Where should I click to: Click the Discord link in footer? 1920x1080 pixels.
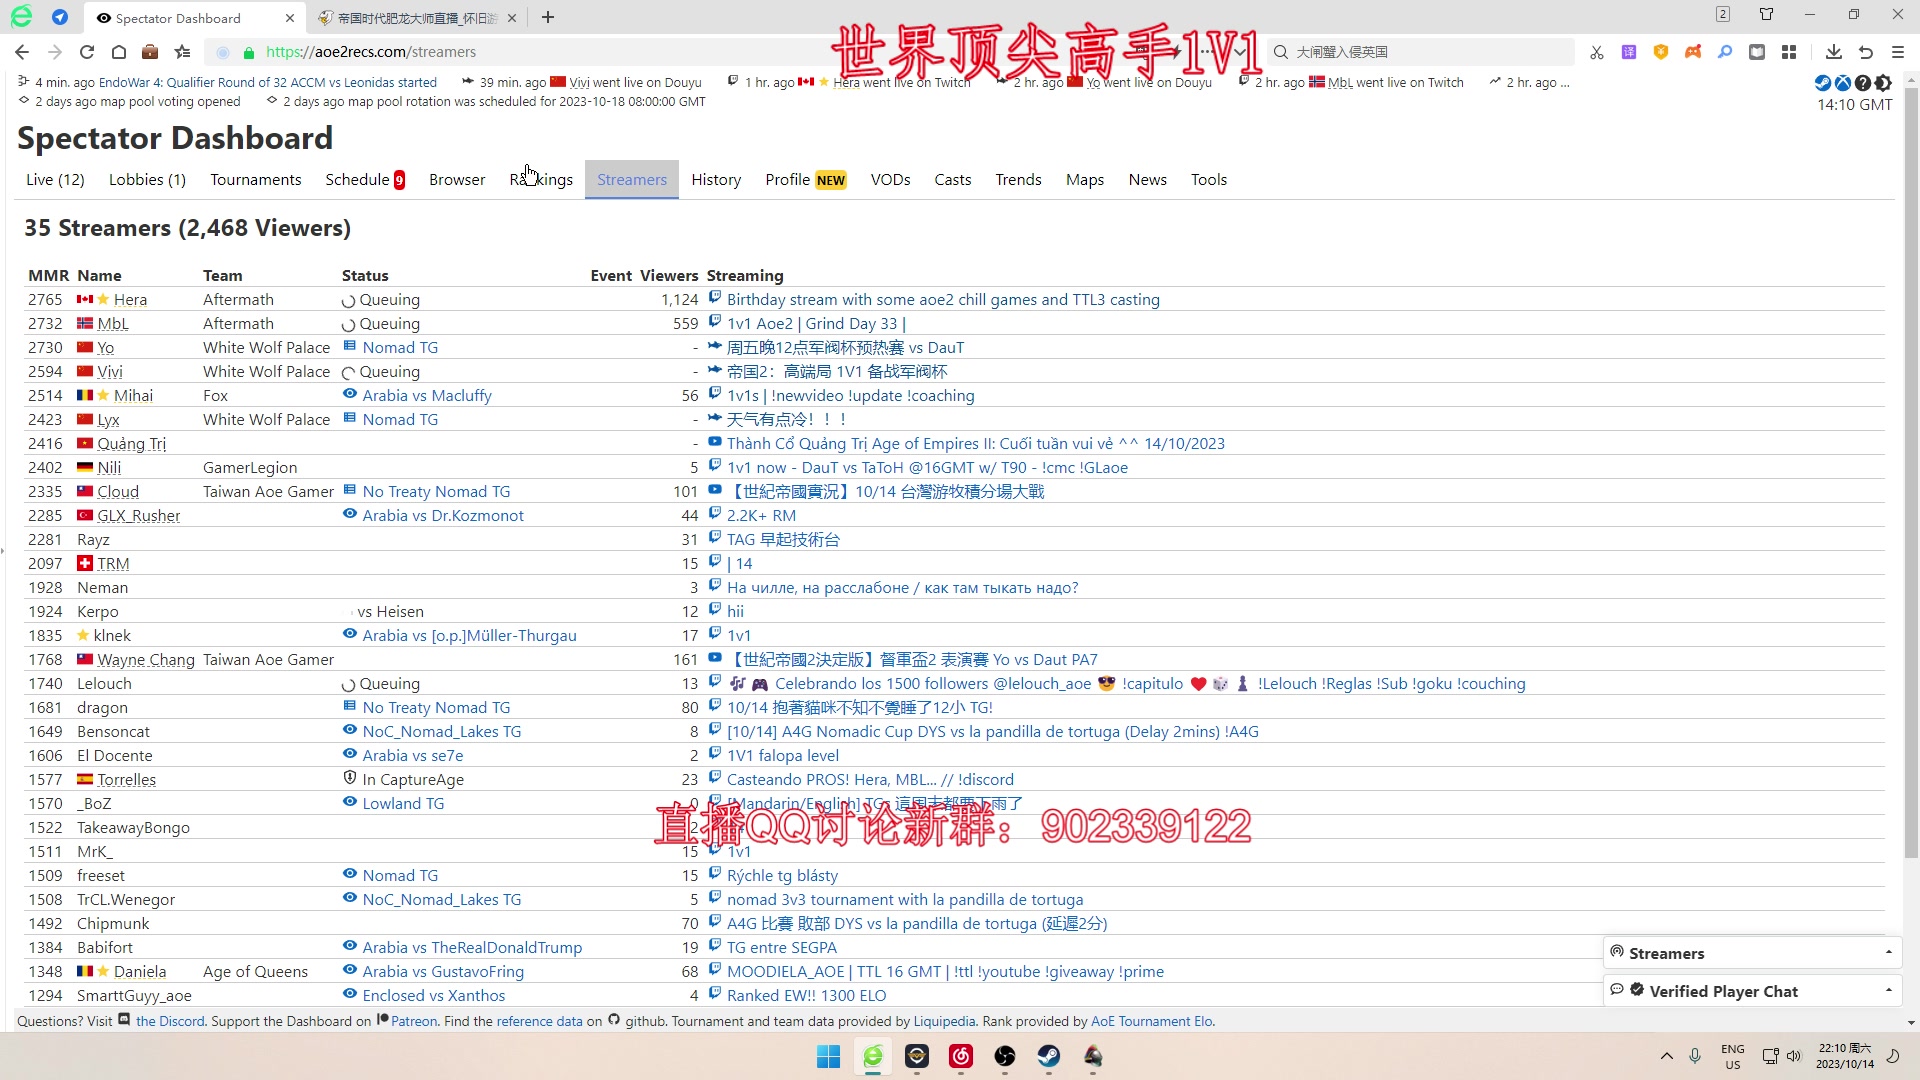click(x=169, y=1021)
